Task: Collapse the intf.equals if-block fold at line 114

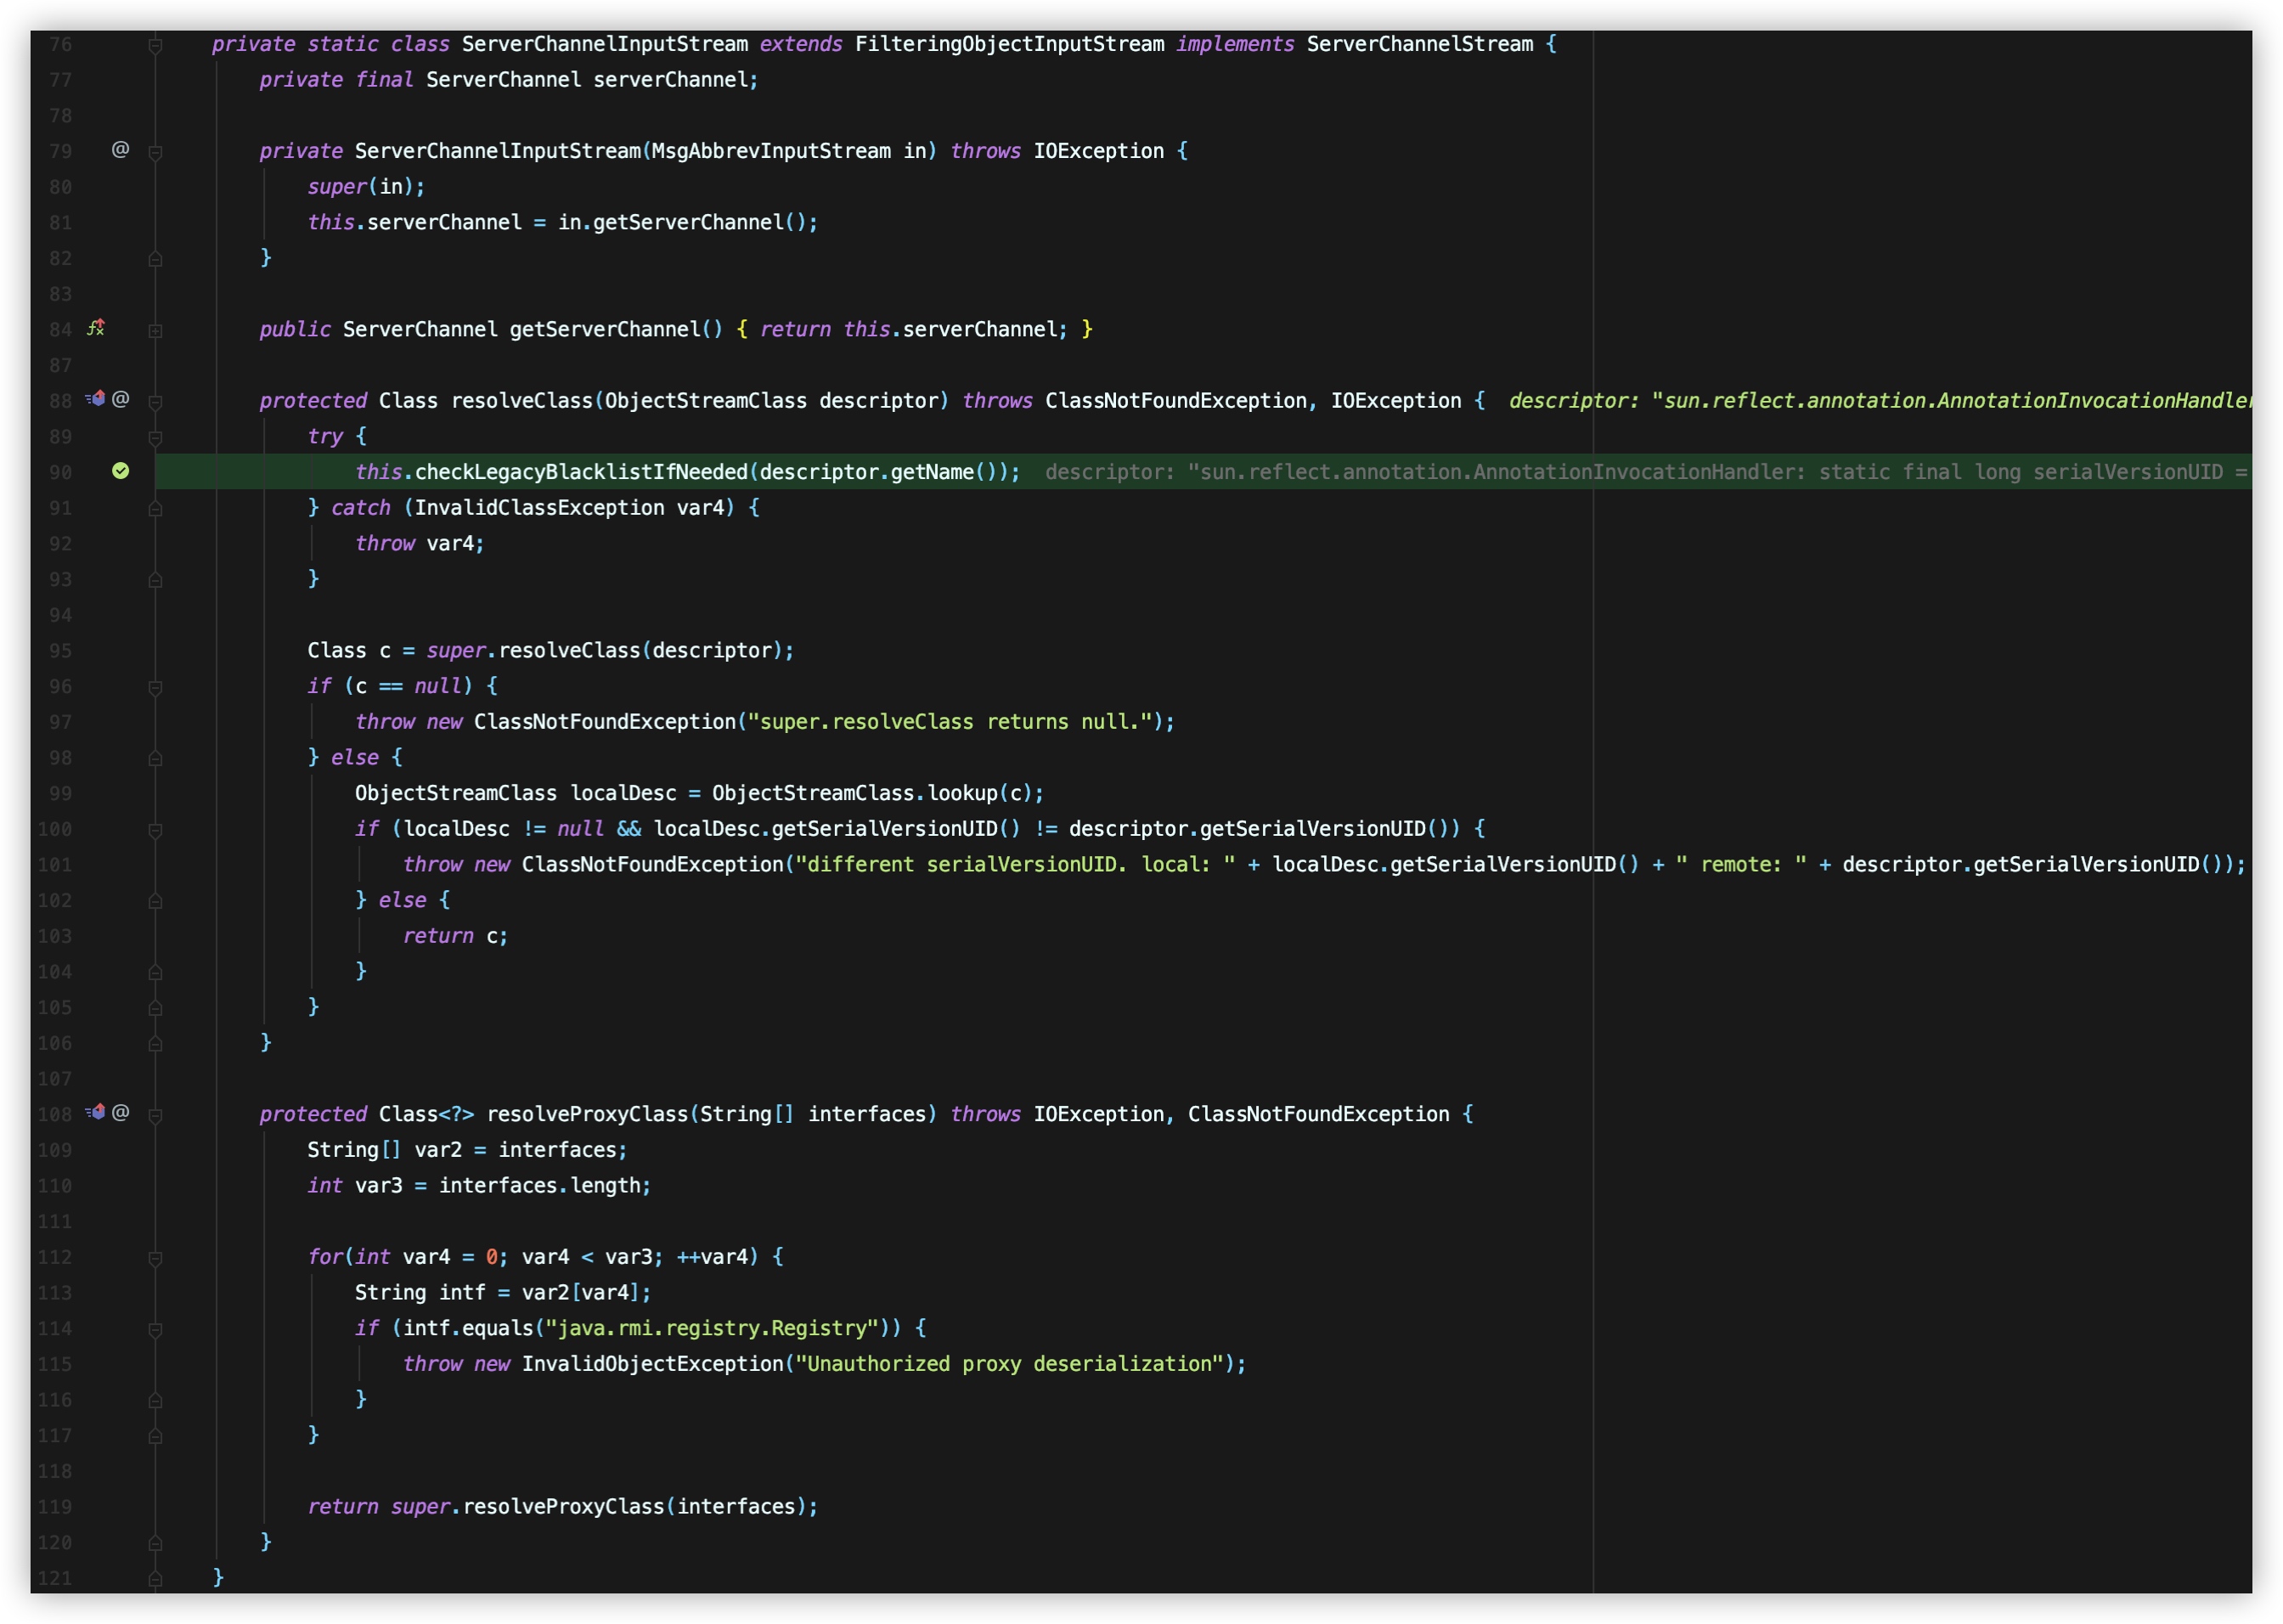Action: [155, 1329]
